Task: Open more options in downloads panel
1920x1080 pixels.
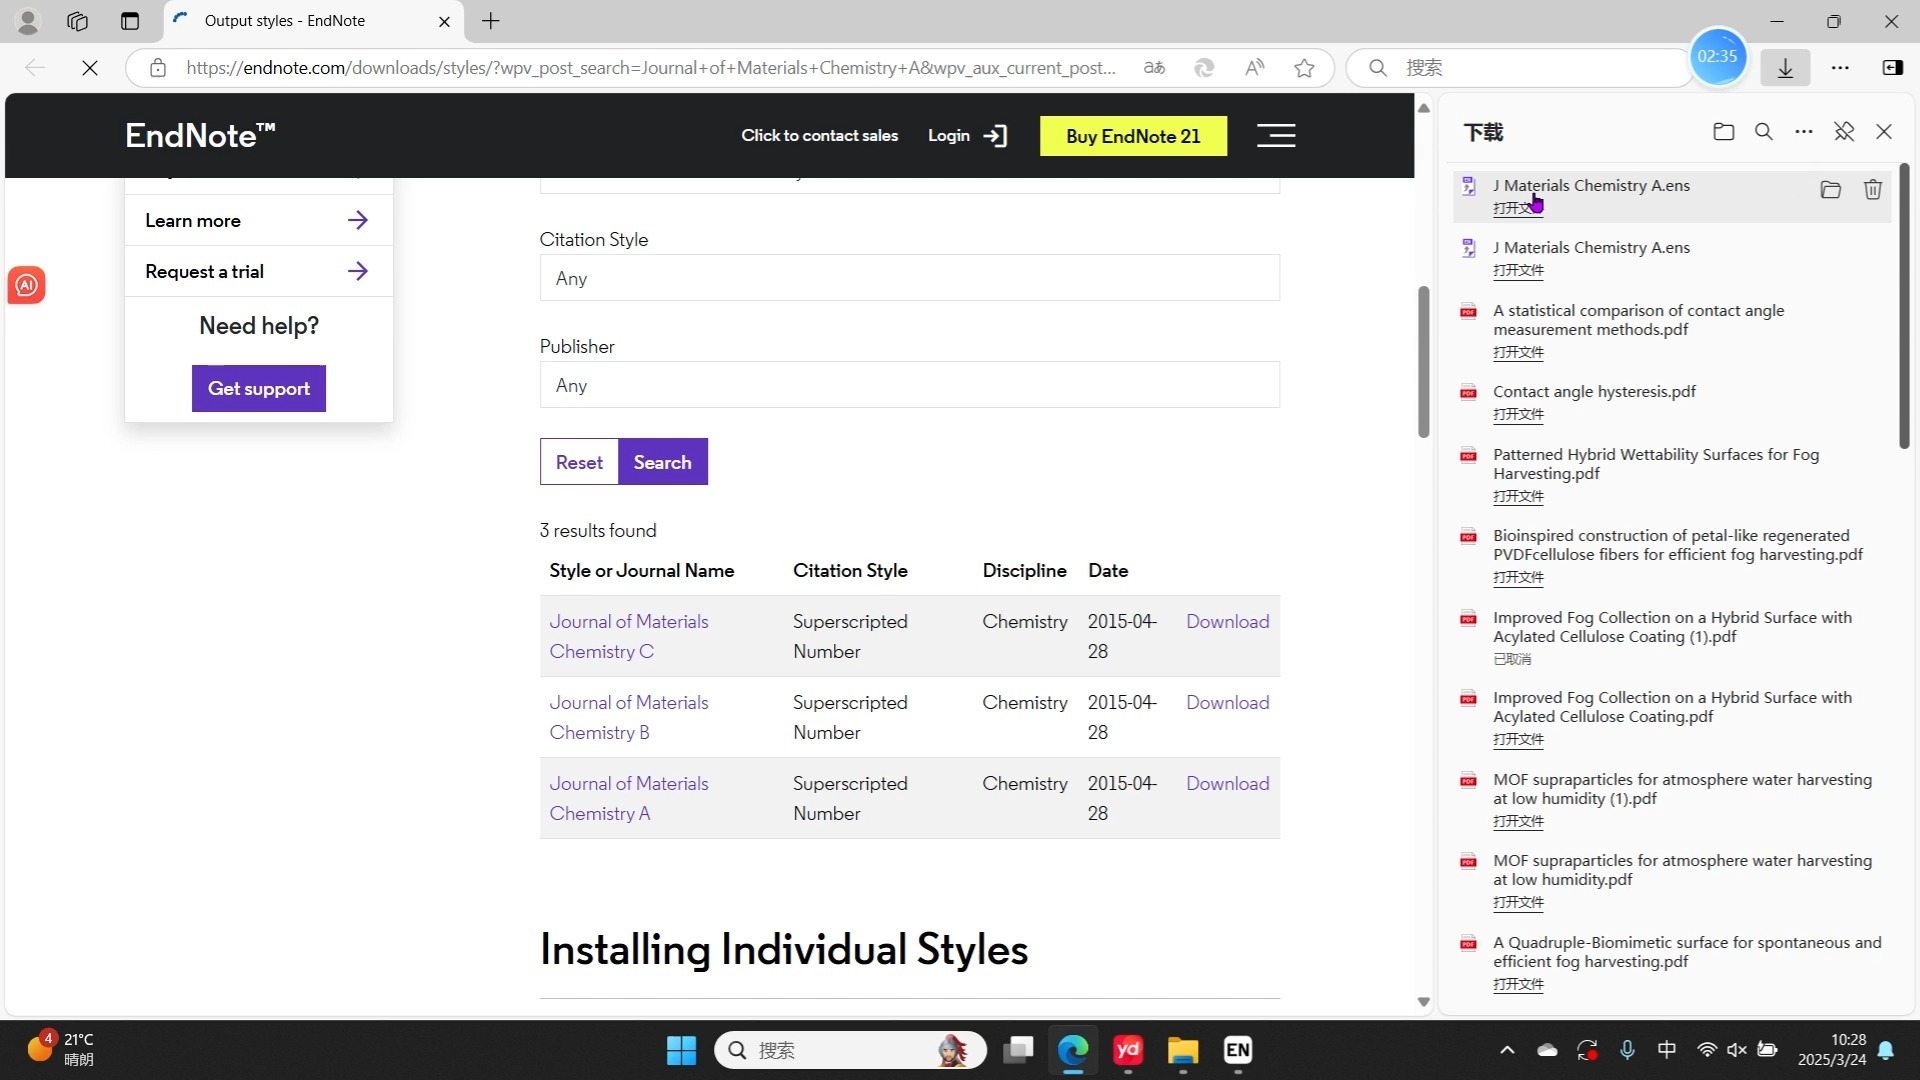Action: (x=1804, y=132)
